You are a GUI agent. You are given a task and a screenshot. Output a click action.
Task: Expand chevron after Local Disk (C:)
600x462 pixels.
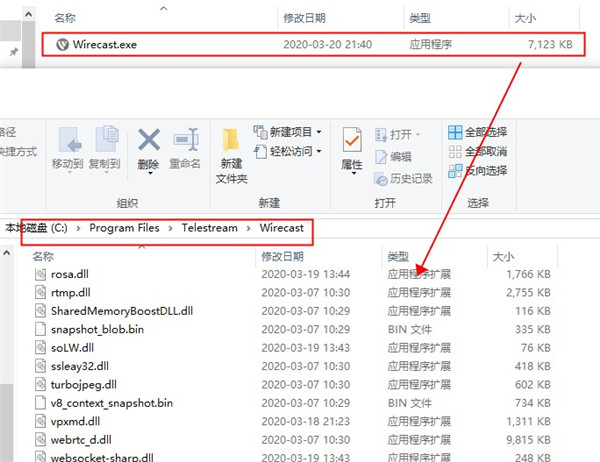click(x=78, y=228)
